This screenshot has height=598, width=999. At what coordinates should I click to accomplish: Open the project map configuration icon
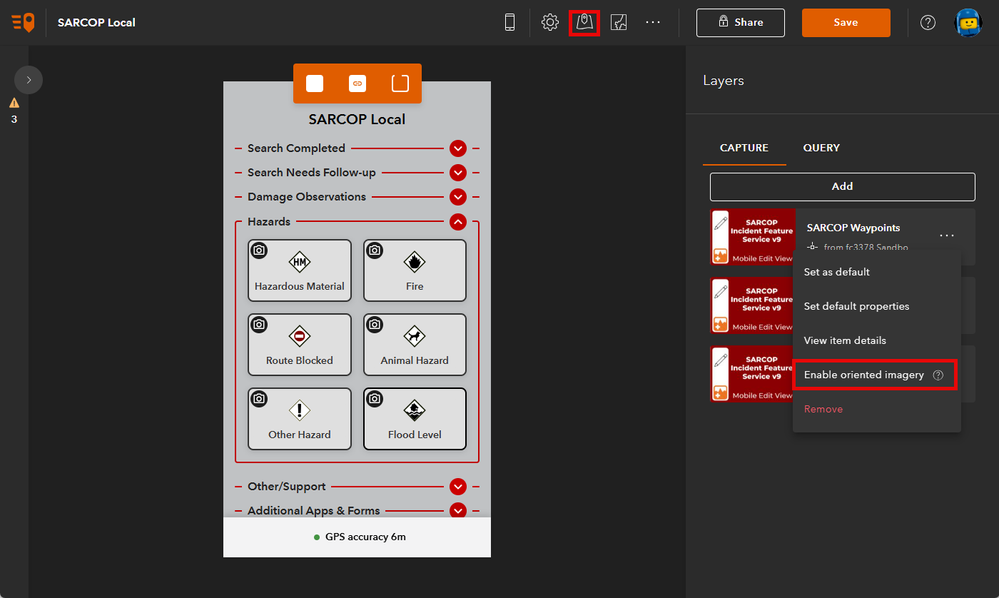[619, 22]
